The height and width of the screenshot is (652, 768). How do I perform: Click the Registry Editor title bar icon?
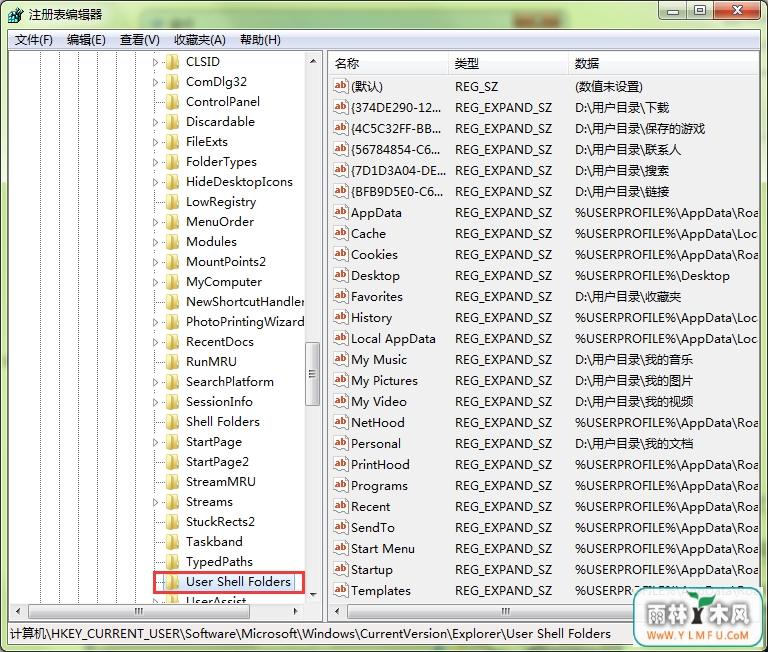coord(15,15)
